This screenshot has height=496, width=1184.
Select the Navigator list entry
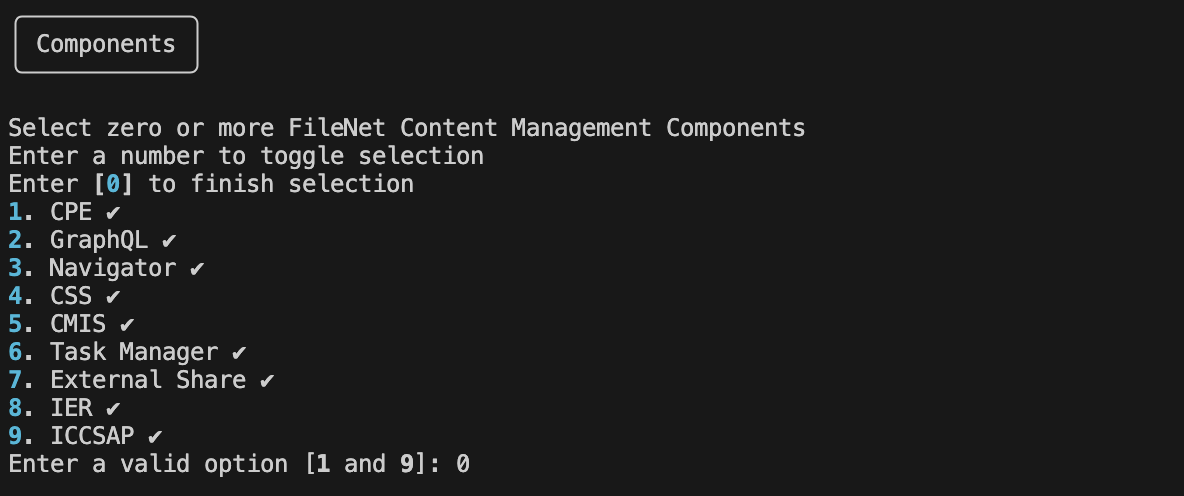tap(113, 268)
